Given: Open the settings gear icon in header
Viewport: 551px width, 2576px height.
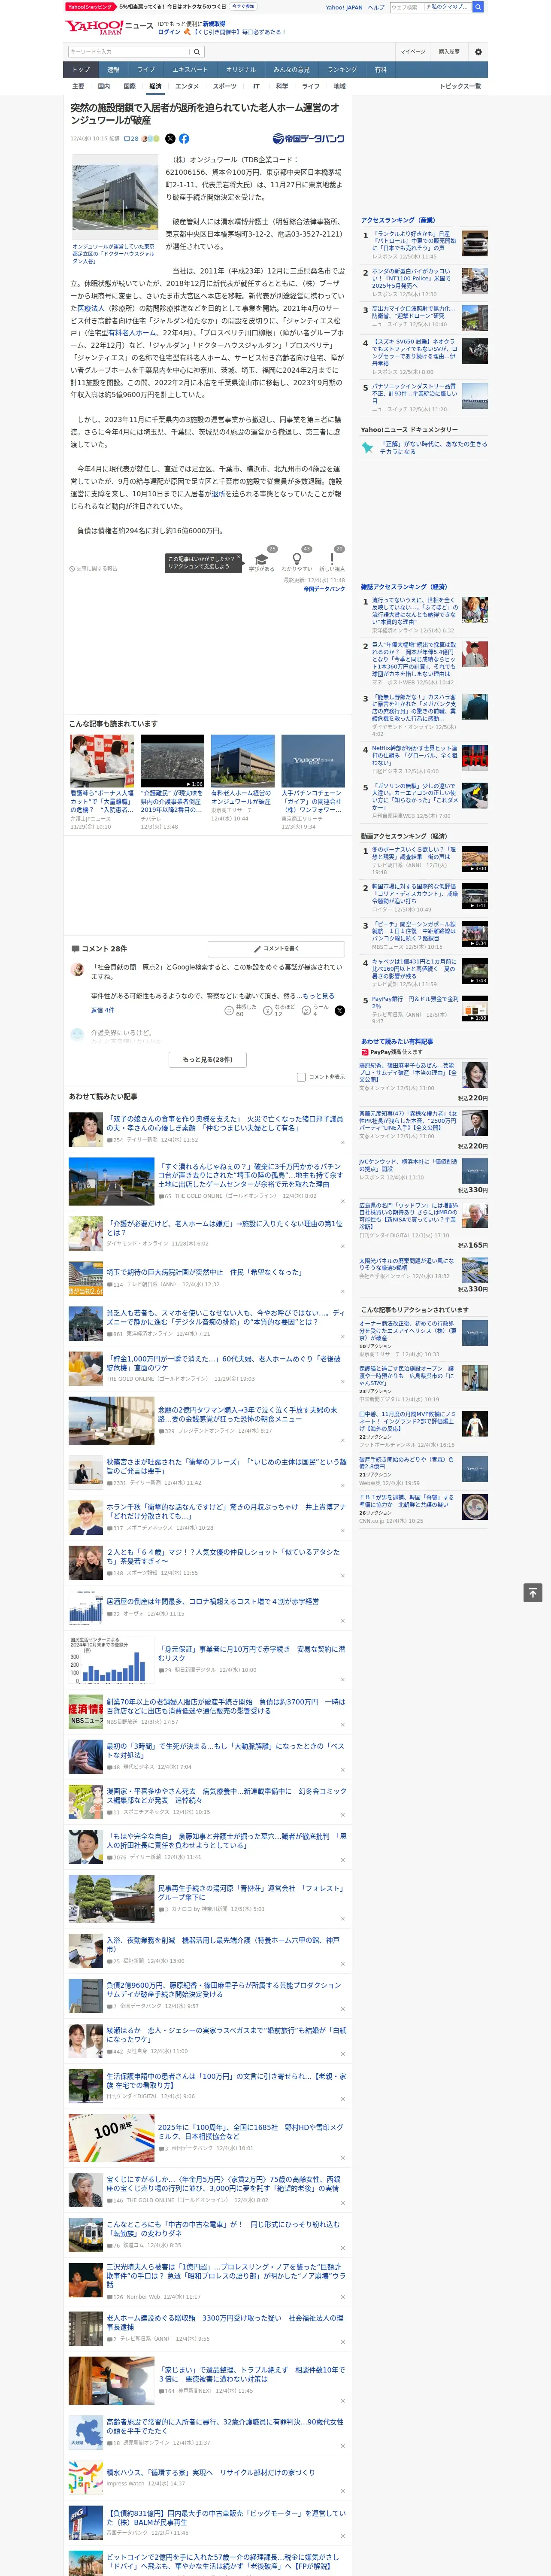Looking at the screenshot, I should [x=477, y=52].
